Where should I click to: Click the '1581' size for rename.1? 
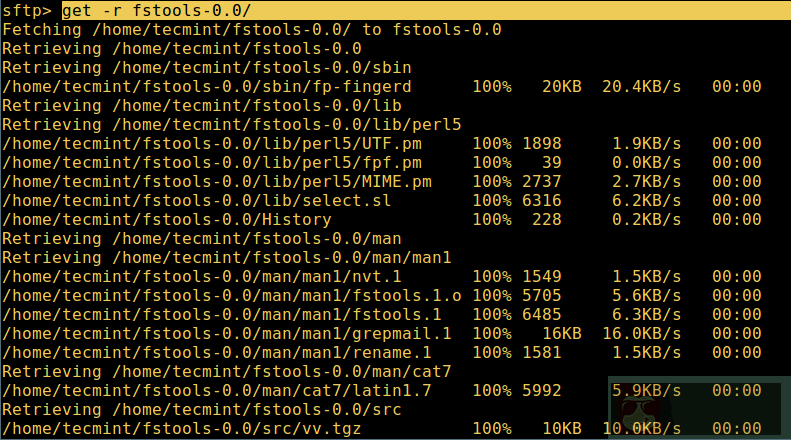(x=542, y=353)
